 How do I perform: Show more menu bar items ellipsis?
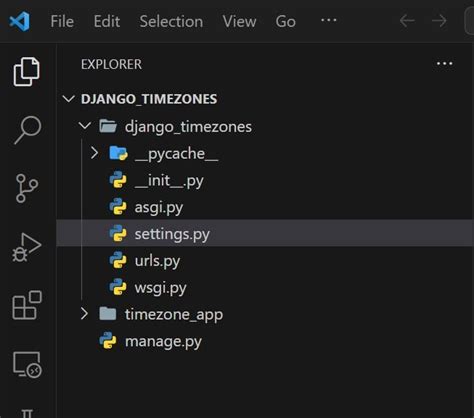[329, 20]
